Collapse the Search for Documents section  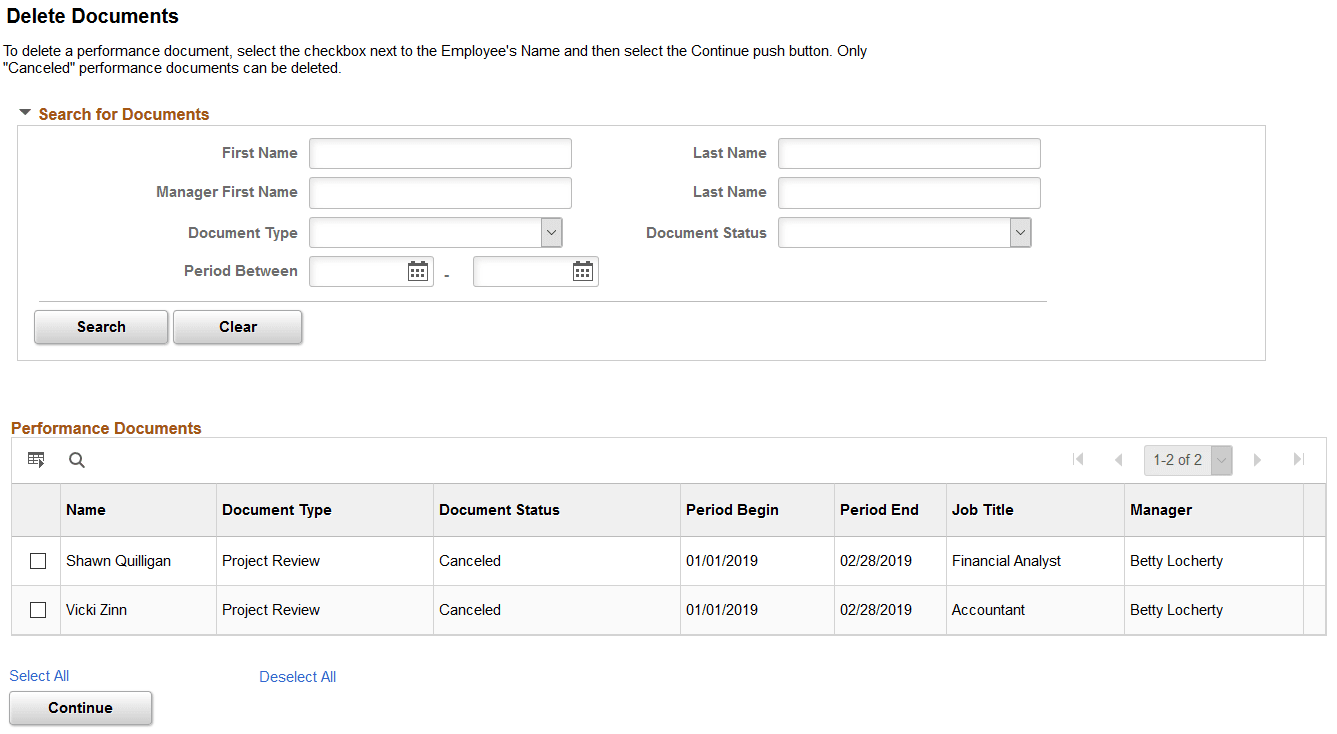point(24,113)
